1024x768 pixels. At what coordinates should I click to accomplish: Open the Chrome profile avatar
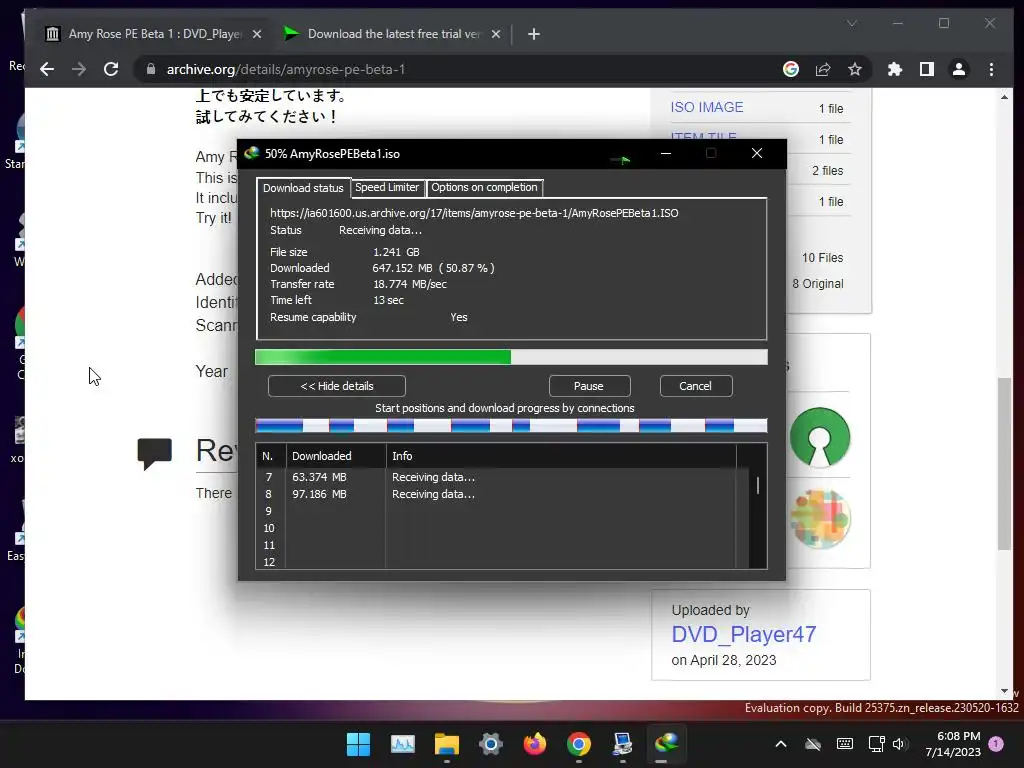click(x=959, y=69)
